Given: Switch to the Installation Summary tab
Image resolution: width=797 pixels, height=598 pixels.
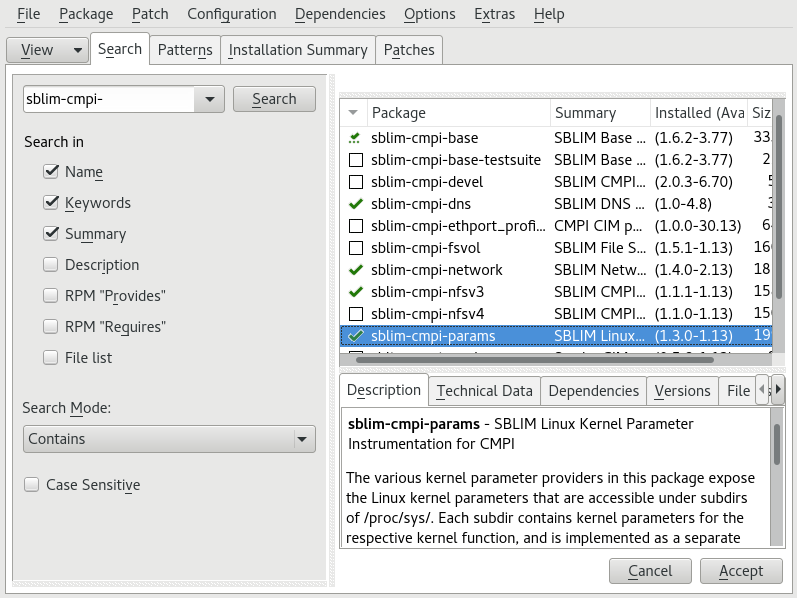Looking at the screenshot, I should [298, 50].
